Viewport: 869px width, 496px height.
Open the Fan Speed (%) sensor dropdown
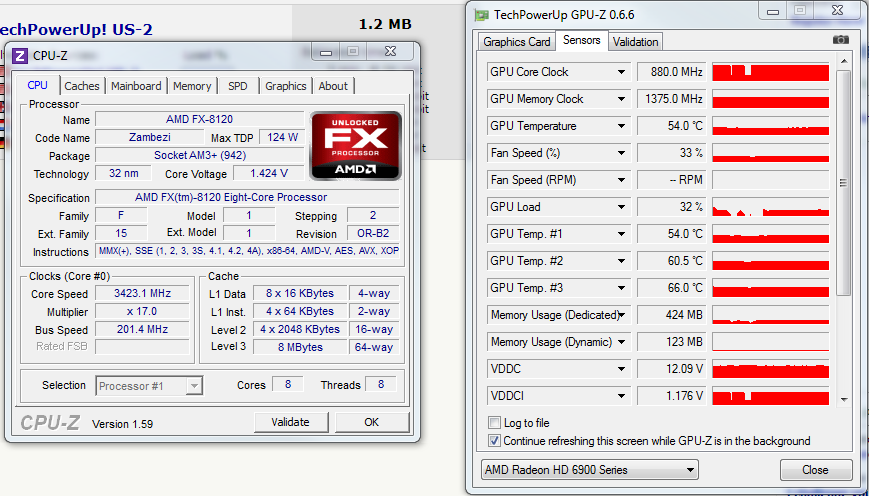(621, 153)
